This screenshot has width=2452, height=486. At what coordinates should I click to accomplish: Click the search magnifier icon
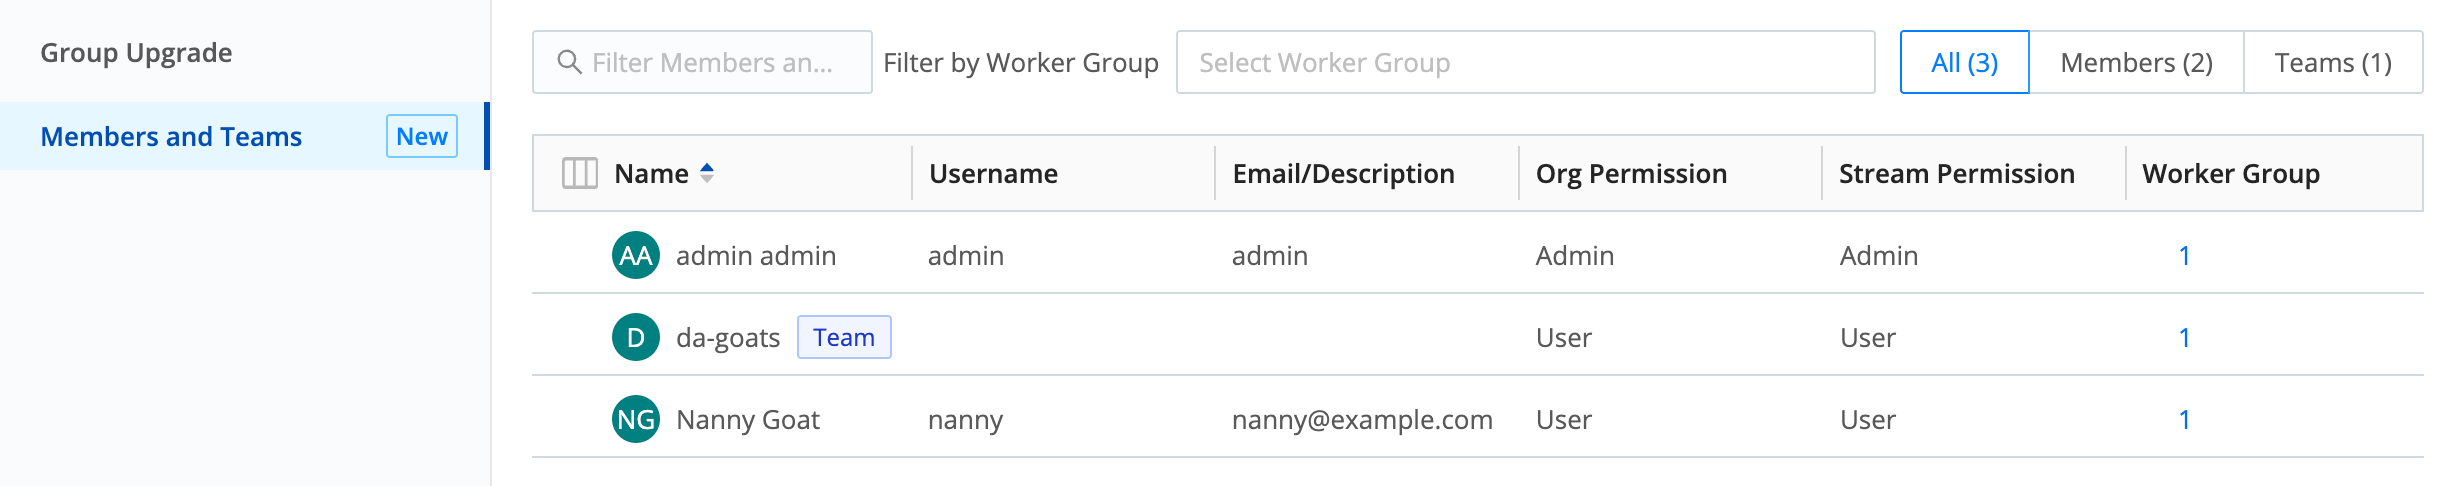tap(569, 62)
